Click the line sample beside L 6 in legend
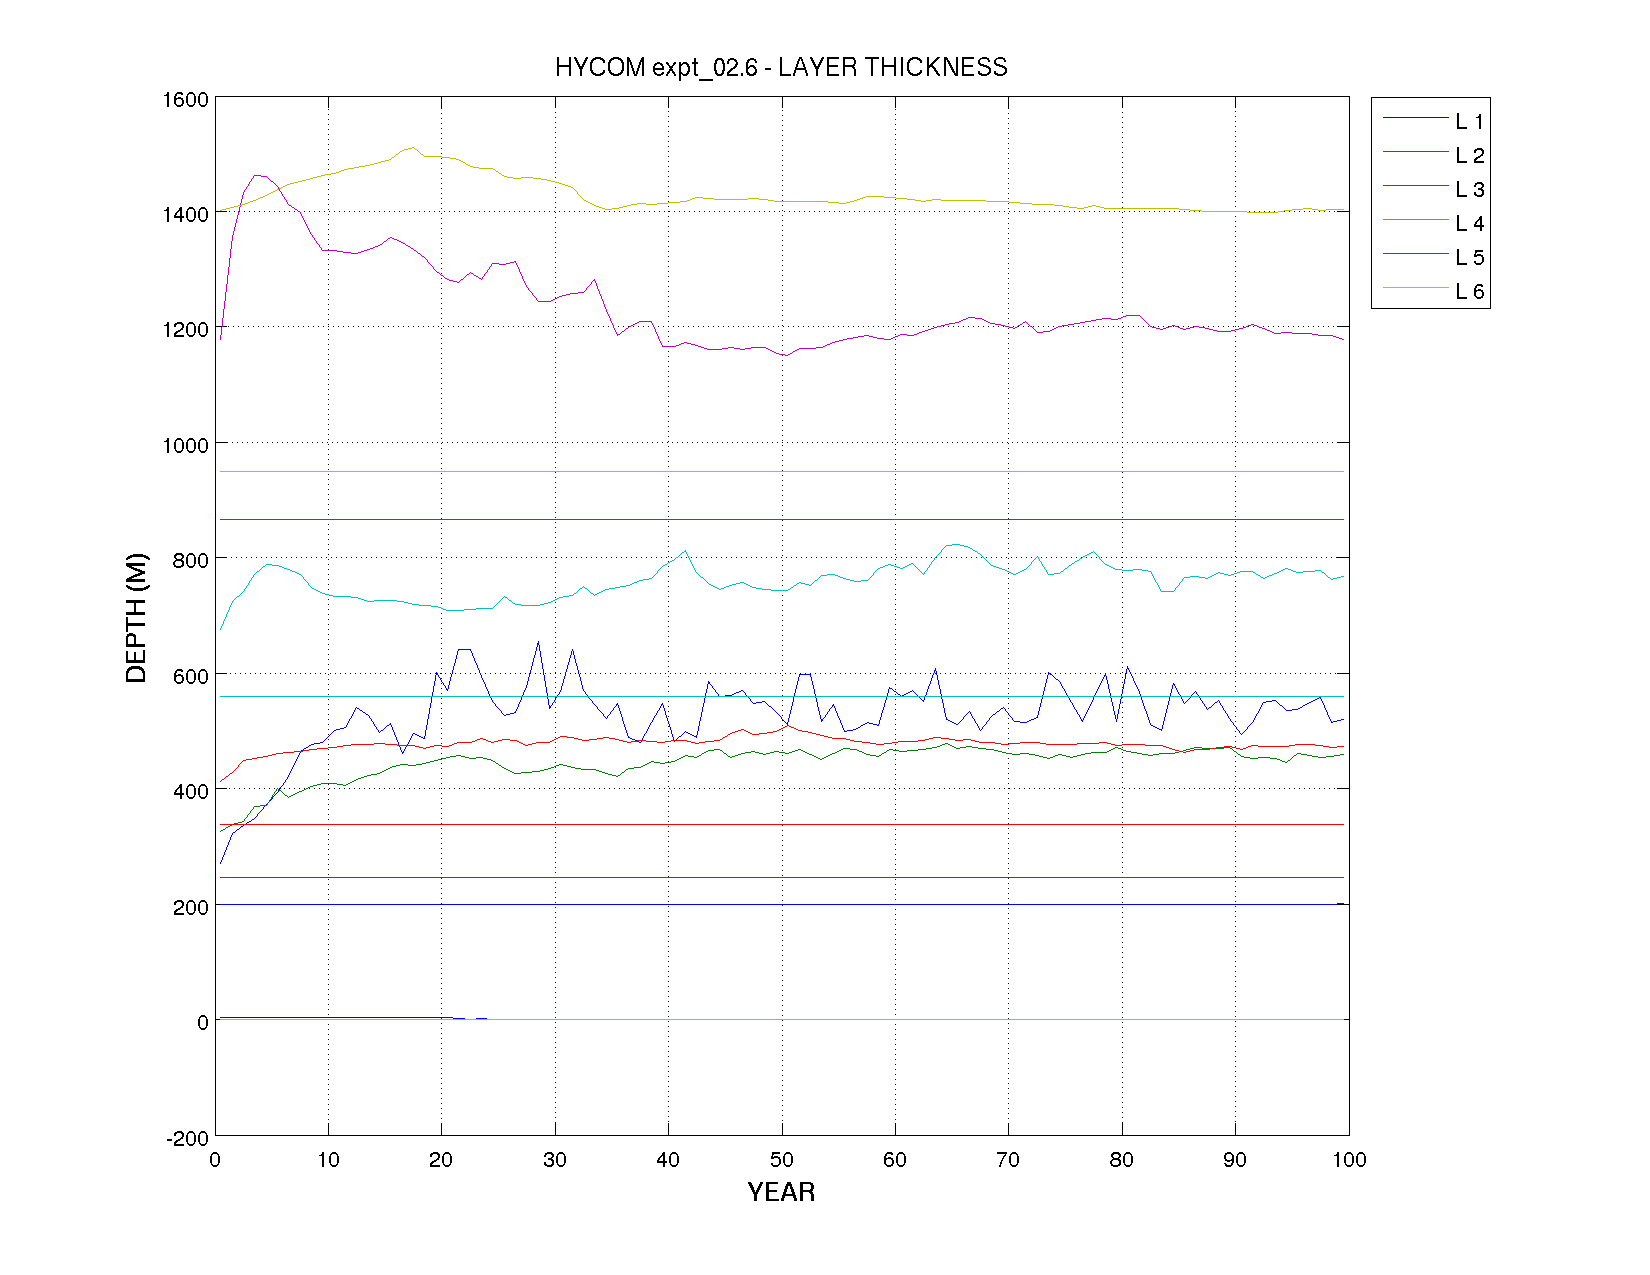Viewport: 1650px width, 1275px height. point(1415,288)
